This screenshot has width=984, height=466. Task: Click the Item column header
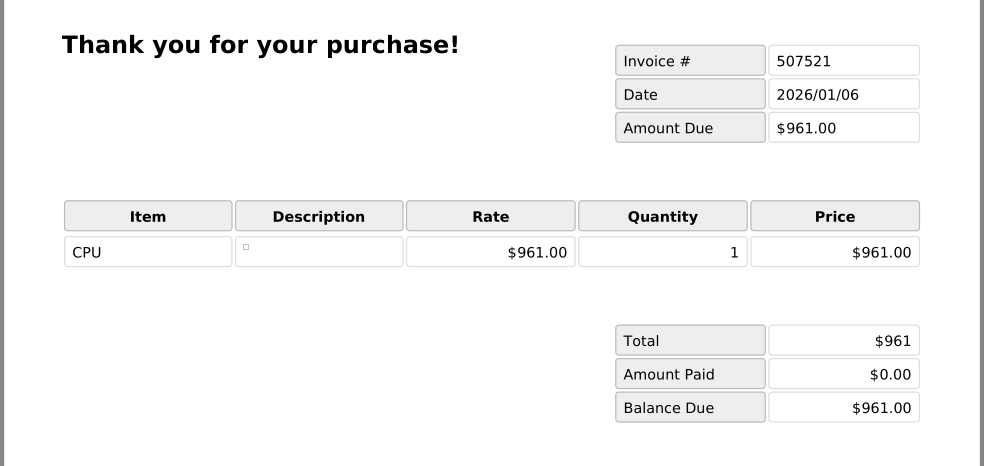[148, 216]
